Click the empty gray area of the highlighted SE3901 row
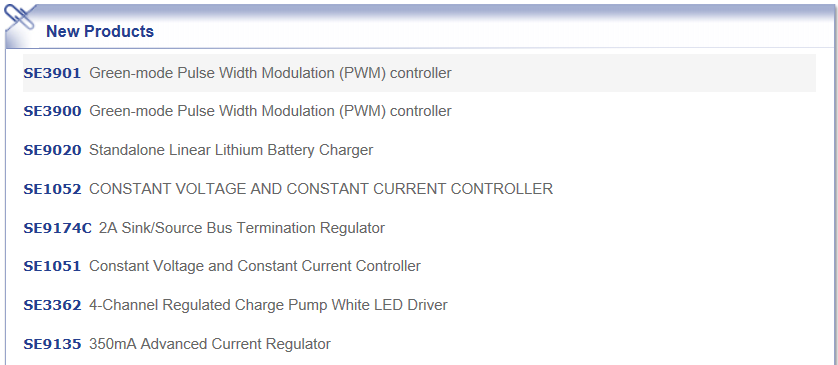The width and height of the screenshot is (838, 365). pos(633,73)
